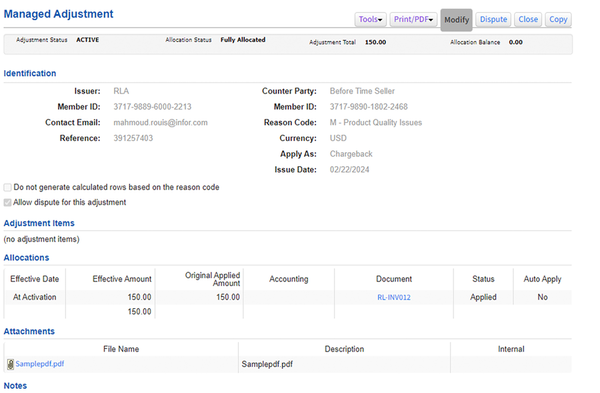Click the File Name column header
Image resolution: width=600 pixels, height=393 pixels.
click(x=121, y=349)
